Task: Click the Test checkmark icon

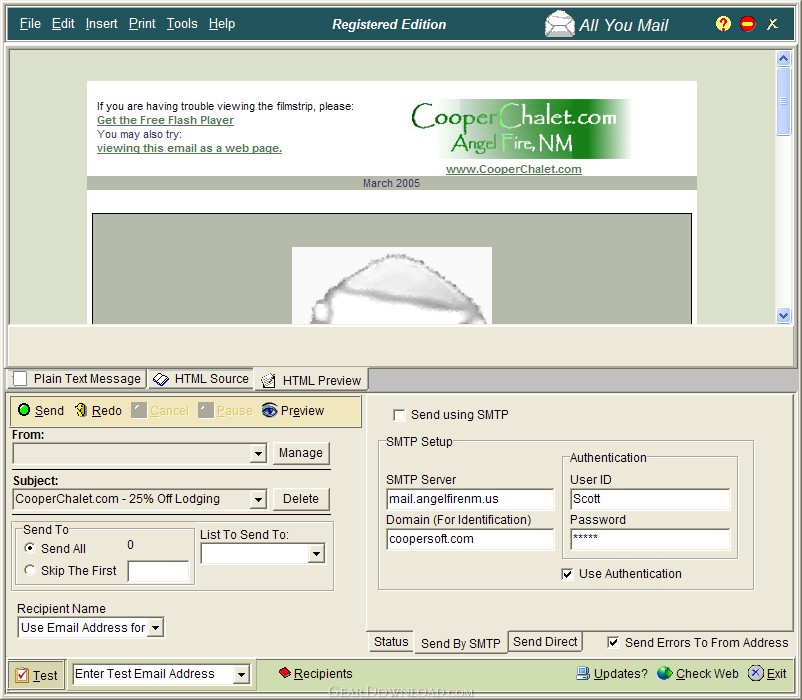Action: click(x=22, y=675)
